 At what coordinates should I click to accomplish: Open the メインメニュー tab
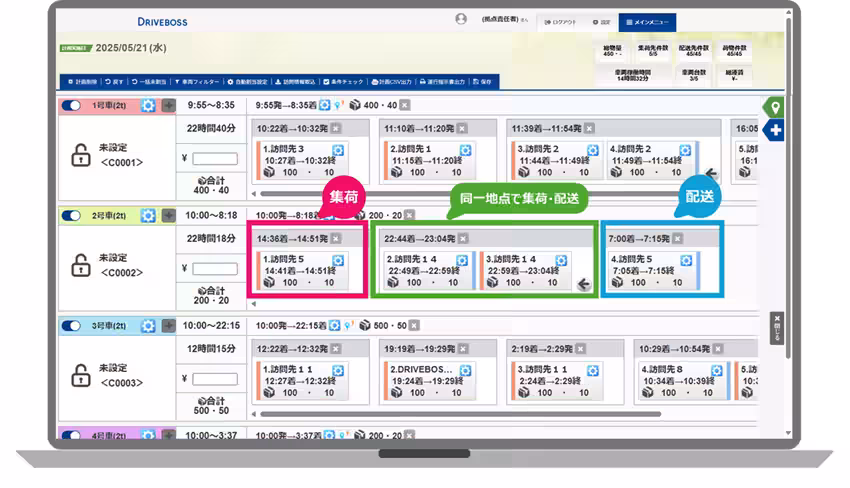coord(647,22)
